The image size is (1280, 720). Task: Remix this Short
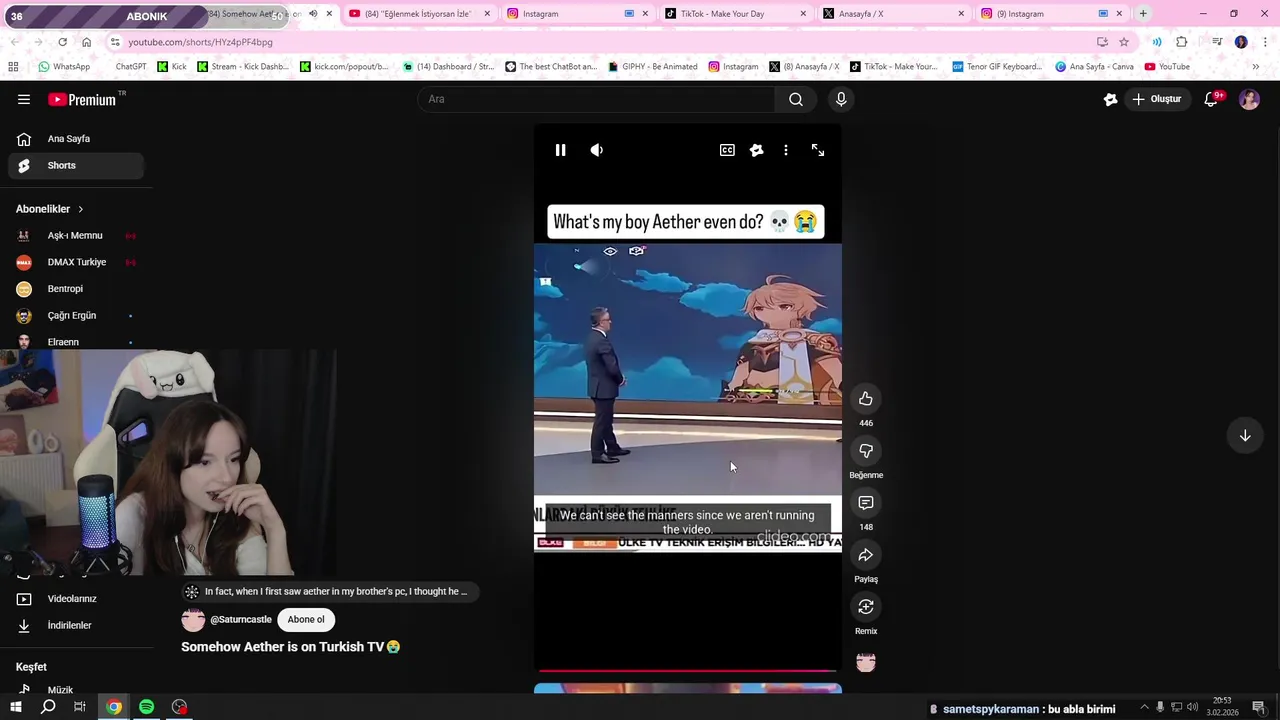tap(866, 607)
